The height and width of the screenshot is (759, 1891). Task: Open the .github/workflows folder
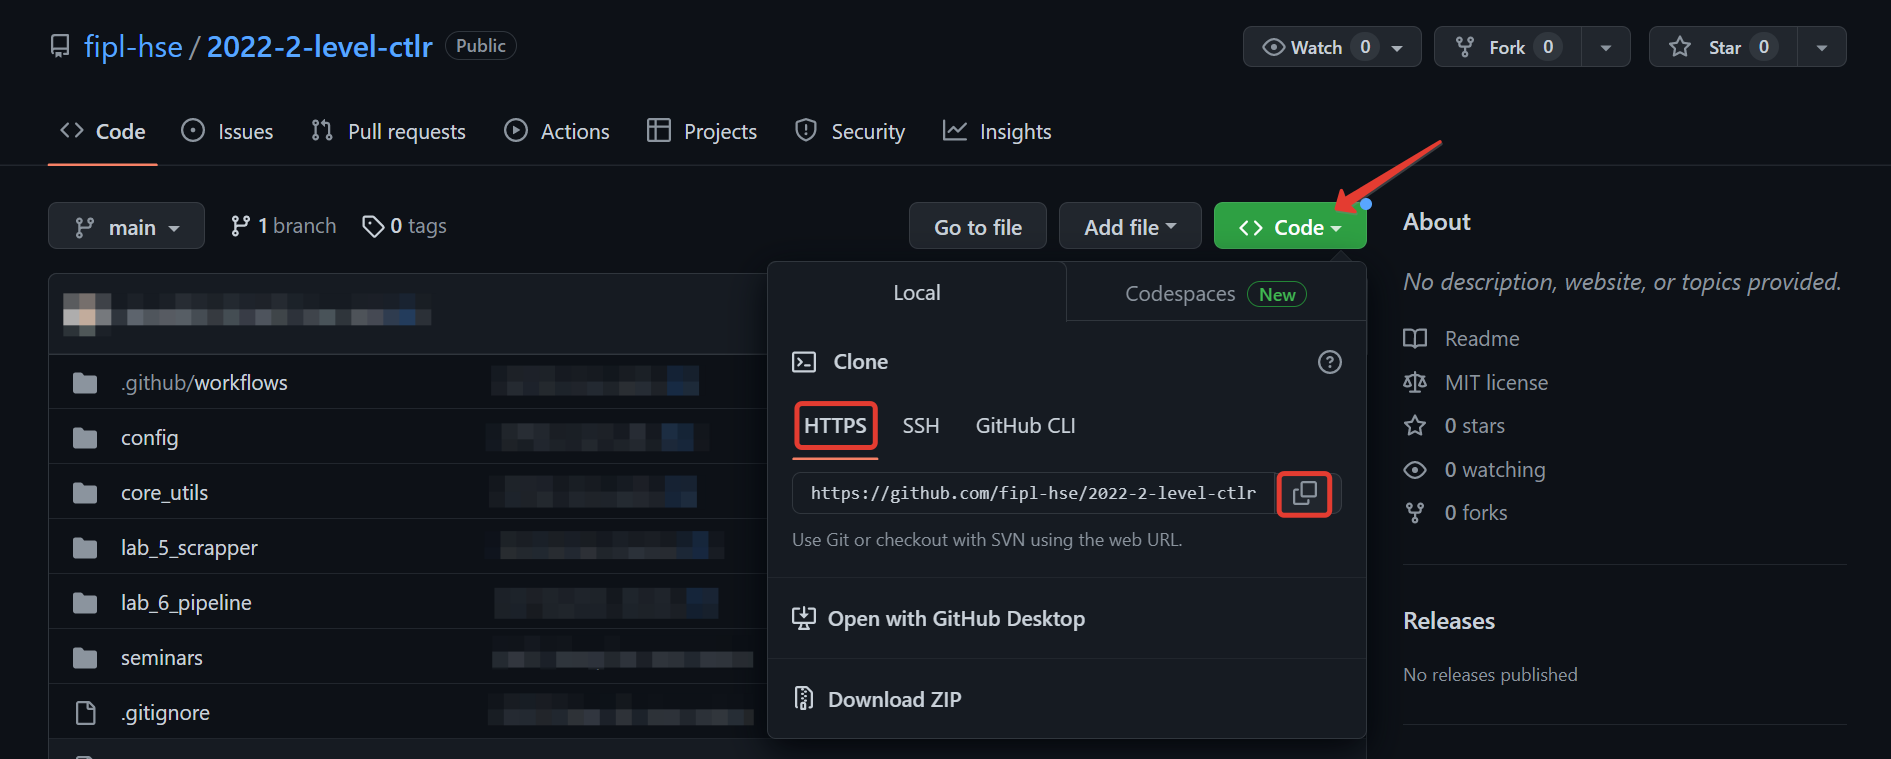[204, 383]
